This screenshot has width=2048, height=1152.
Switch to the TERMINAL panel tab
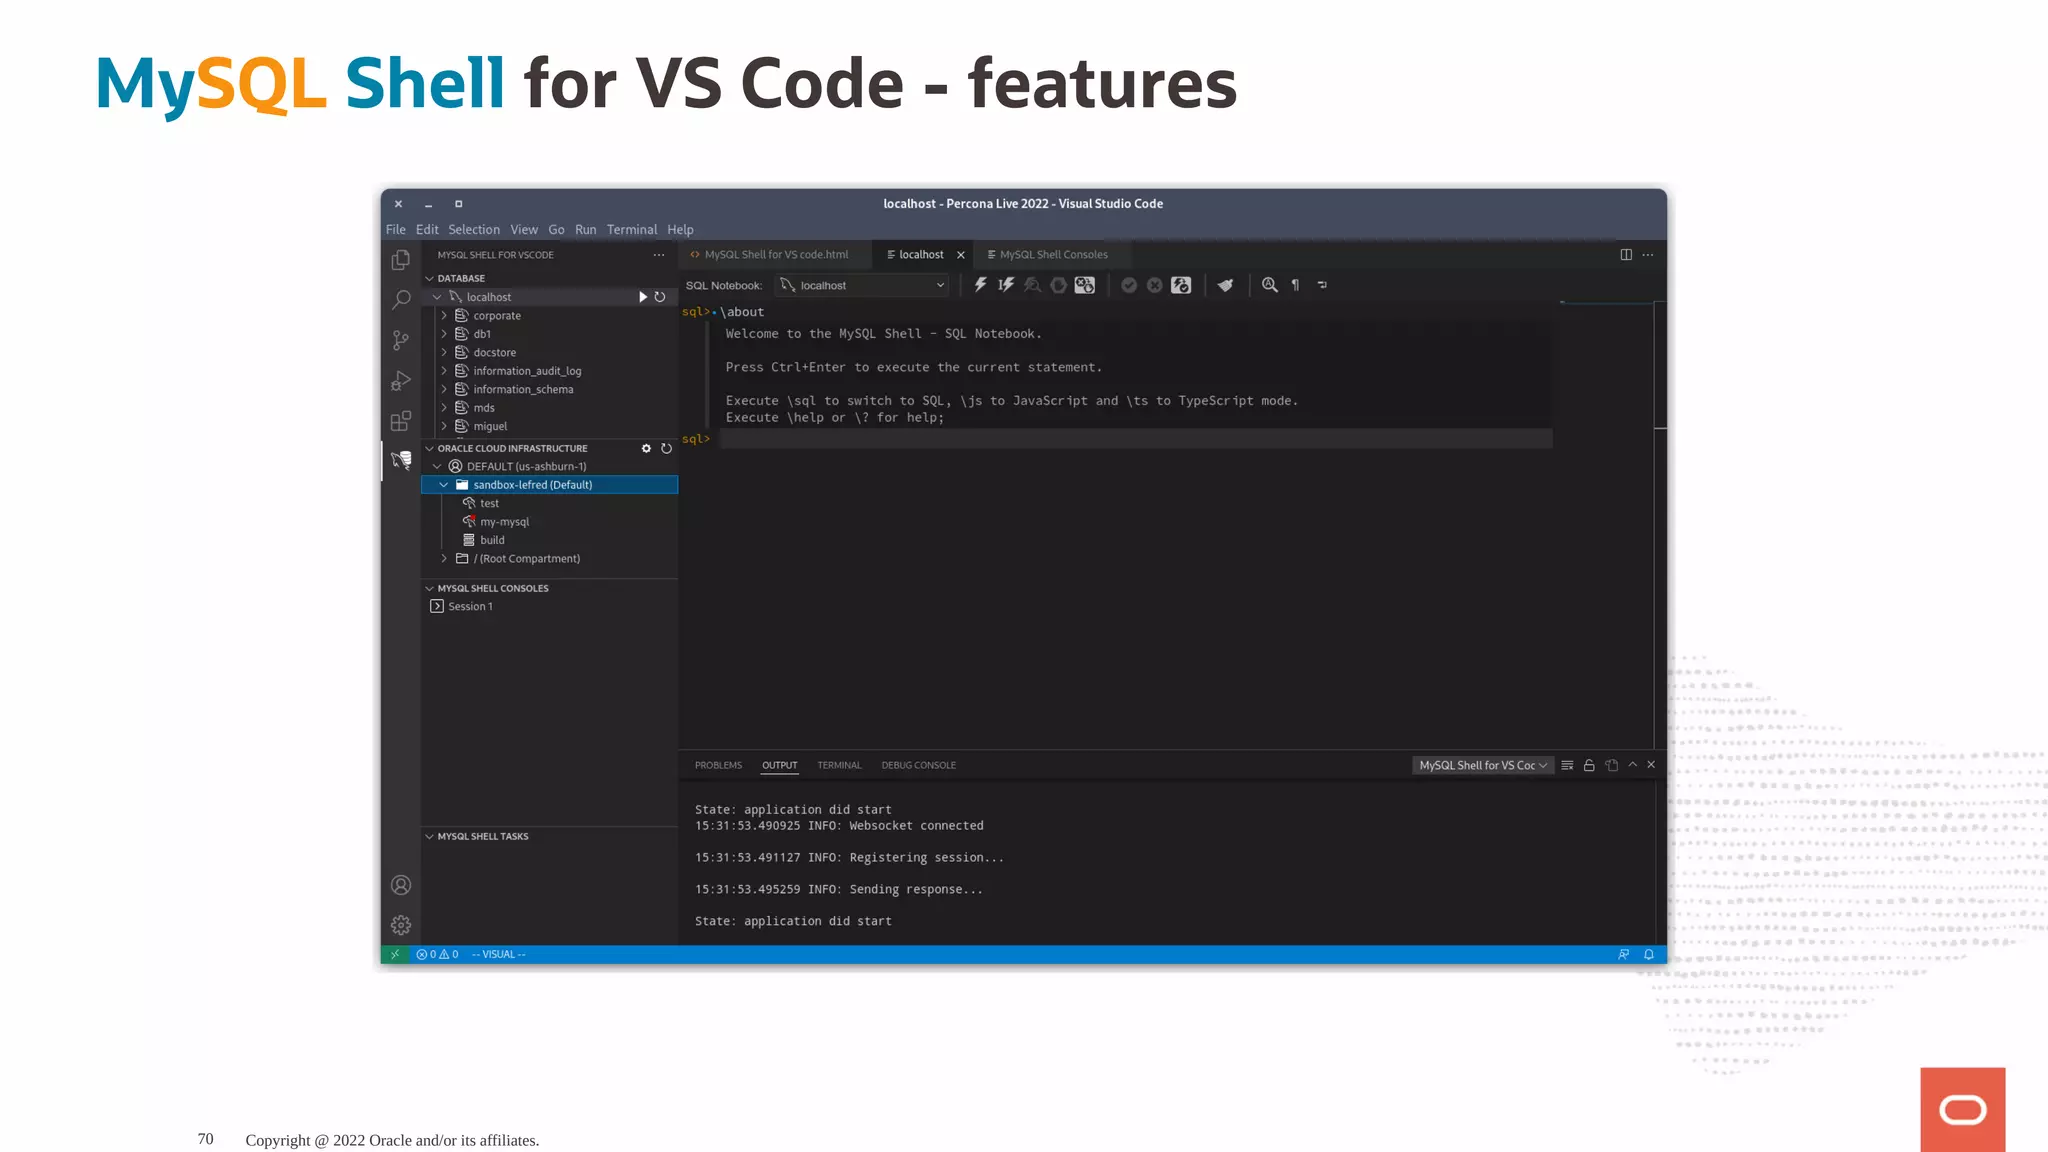click(838, 765)
